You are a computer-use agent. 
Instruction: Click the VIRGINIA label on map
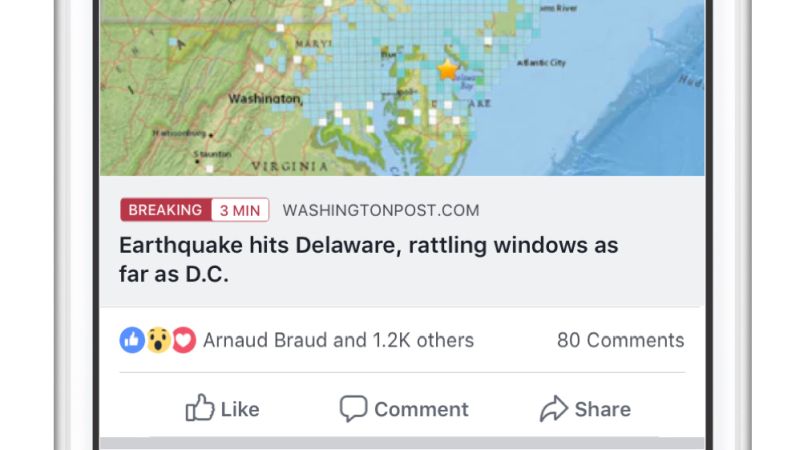click(289, 166)
